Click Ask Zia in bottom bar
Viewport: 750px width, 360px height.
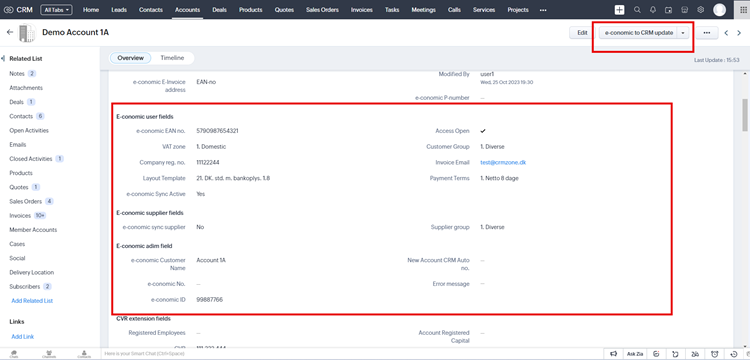pos(635,354)
